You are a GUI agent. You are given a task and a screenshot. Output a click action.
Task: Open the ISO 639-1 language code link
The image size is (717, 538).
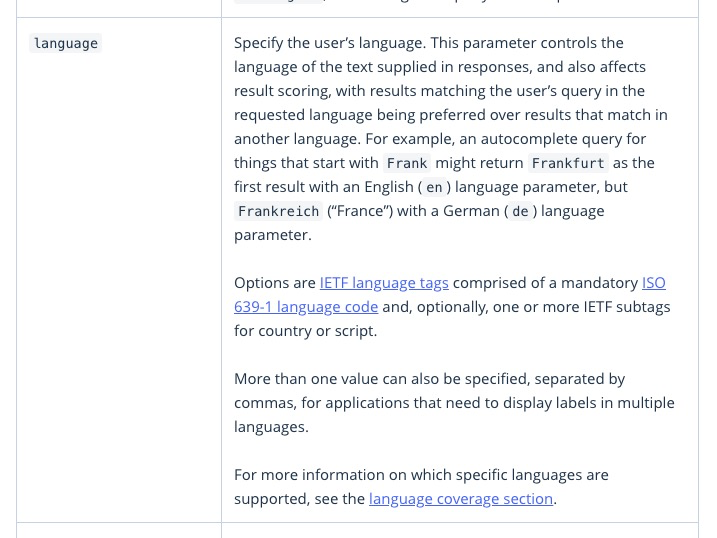tap(306, 307)
